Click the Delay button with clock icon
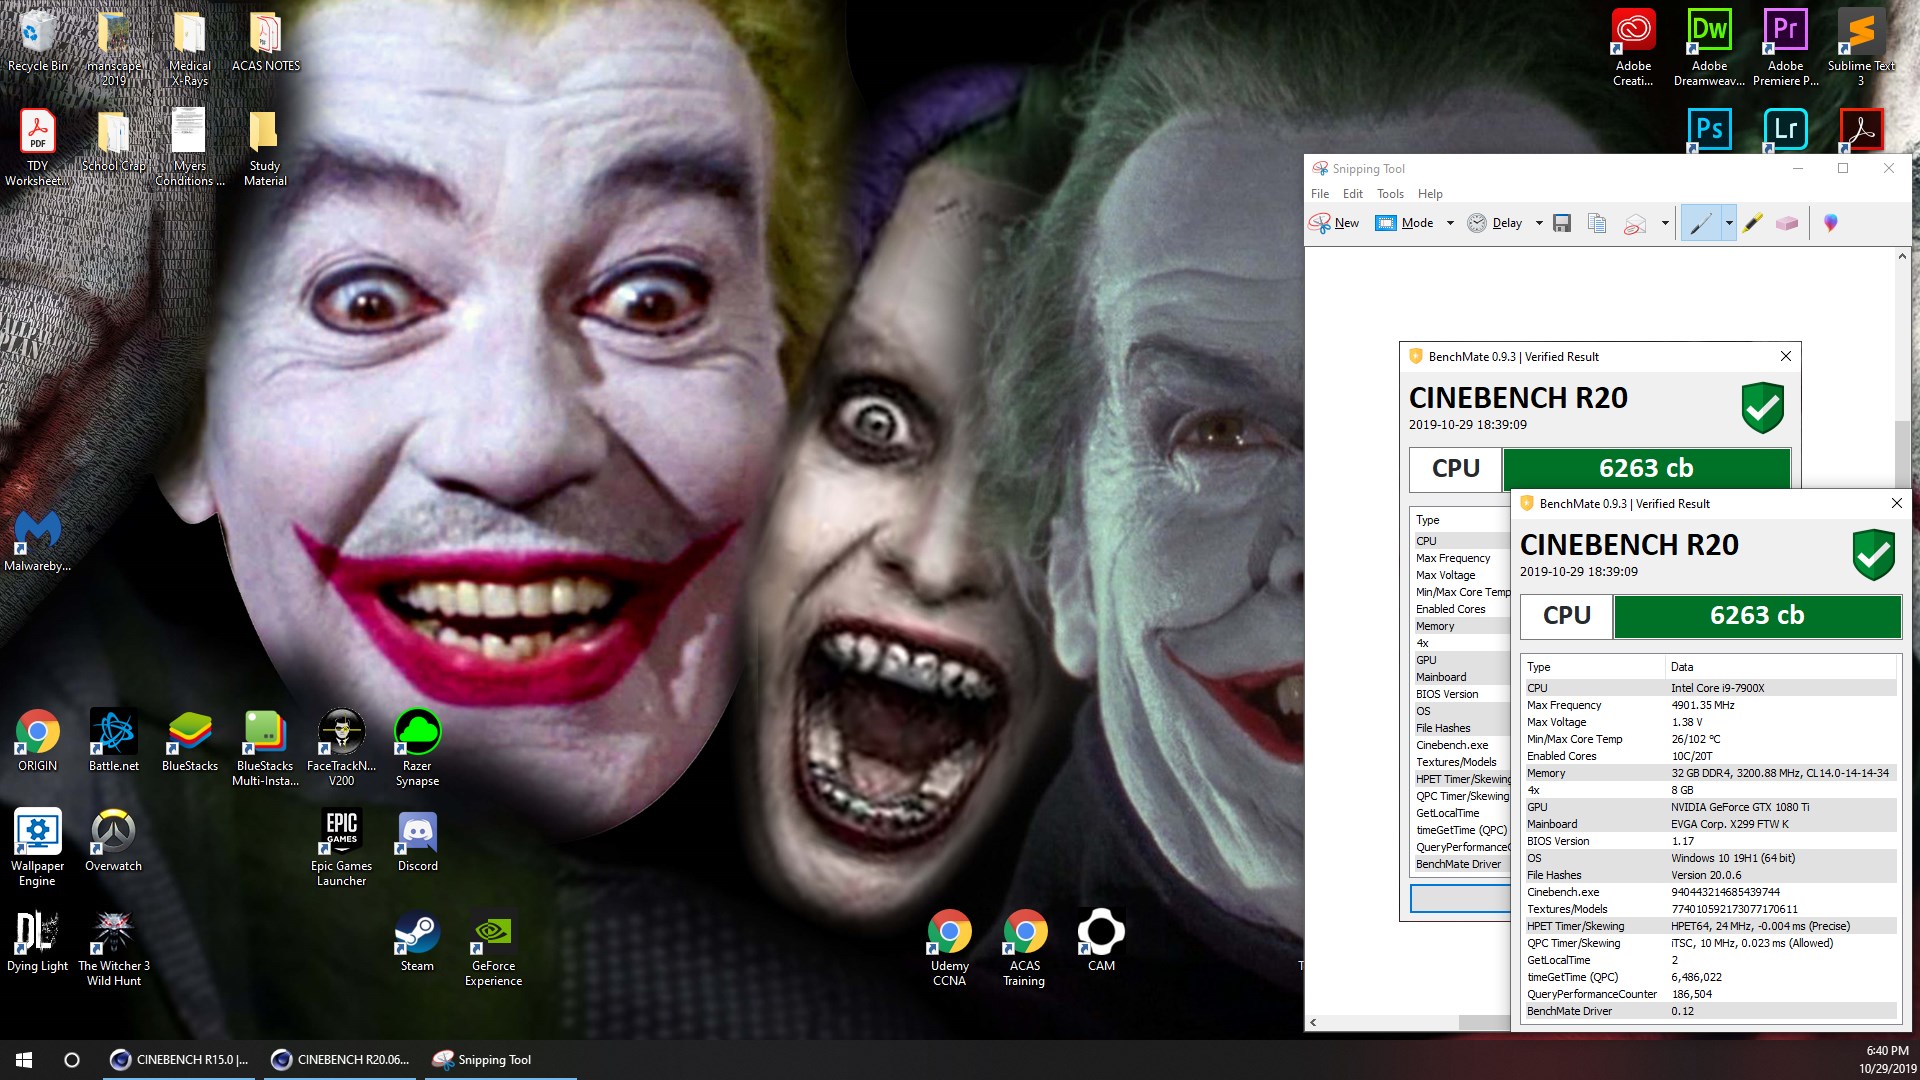Viewport: 1920px width, 1080px height. 1495,223
